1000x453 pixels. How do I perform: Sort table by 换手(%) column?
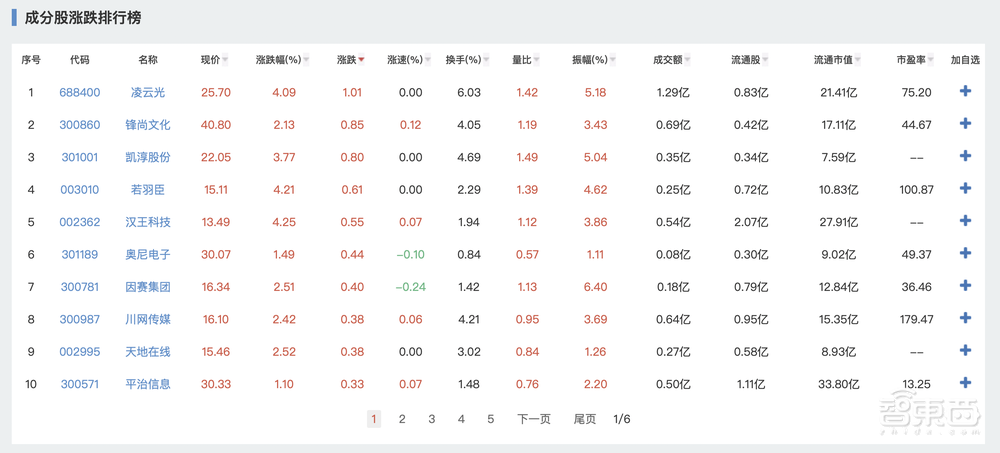(x=468, y=60)
